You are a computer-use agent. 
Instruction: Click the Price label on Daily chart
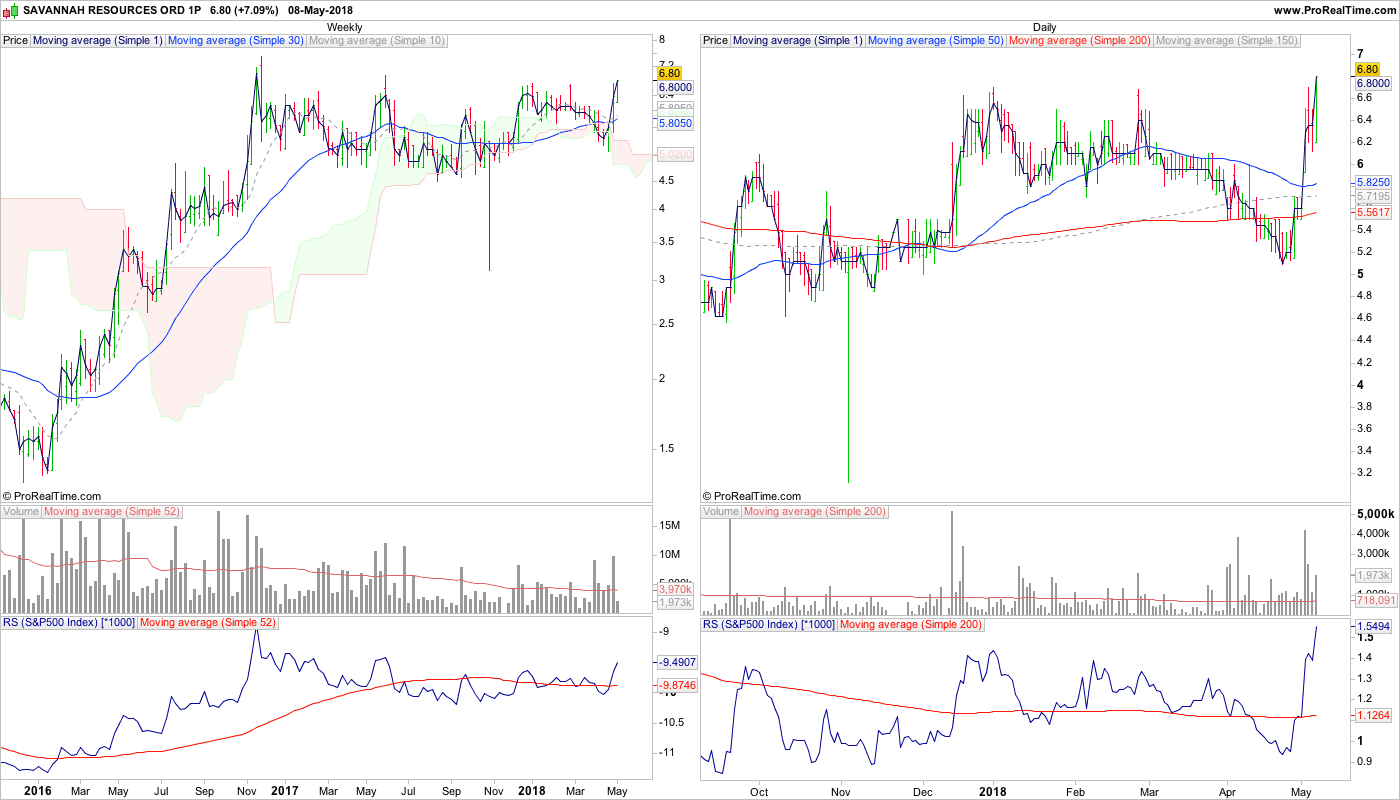click(x=715, y=41)
